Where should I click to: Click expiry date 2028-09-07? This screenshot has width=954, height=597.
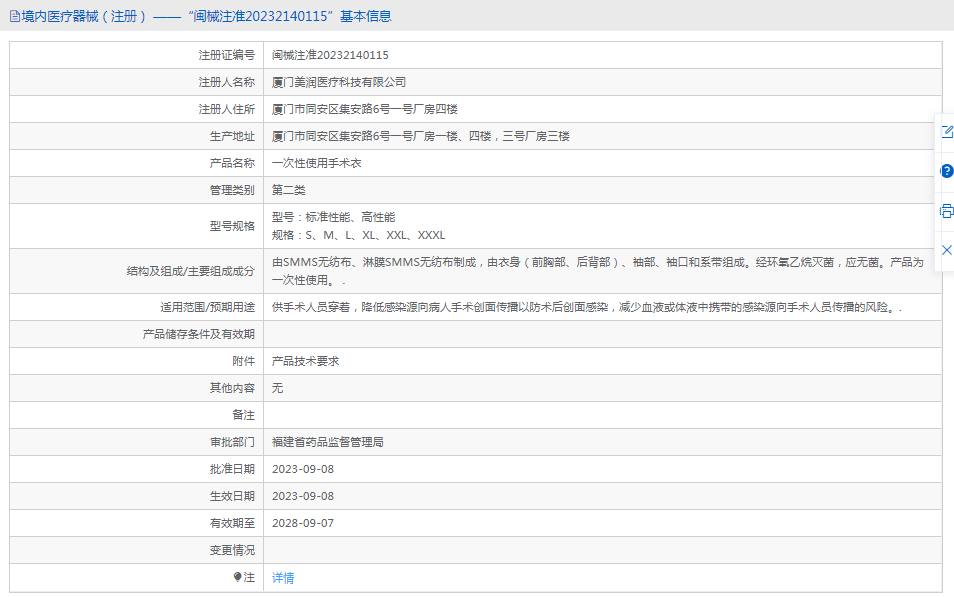click(303, 523)
